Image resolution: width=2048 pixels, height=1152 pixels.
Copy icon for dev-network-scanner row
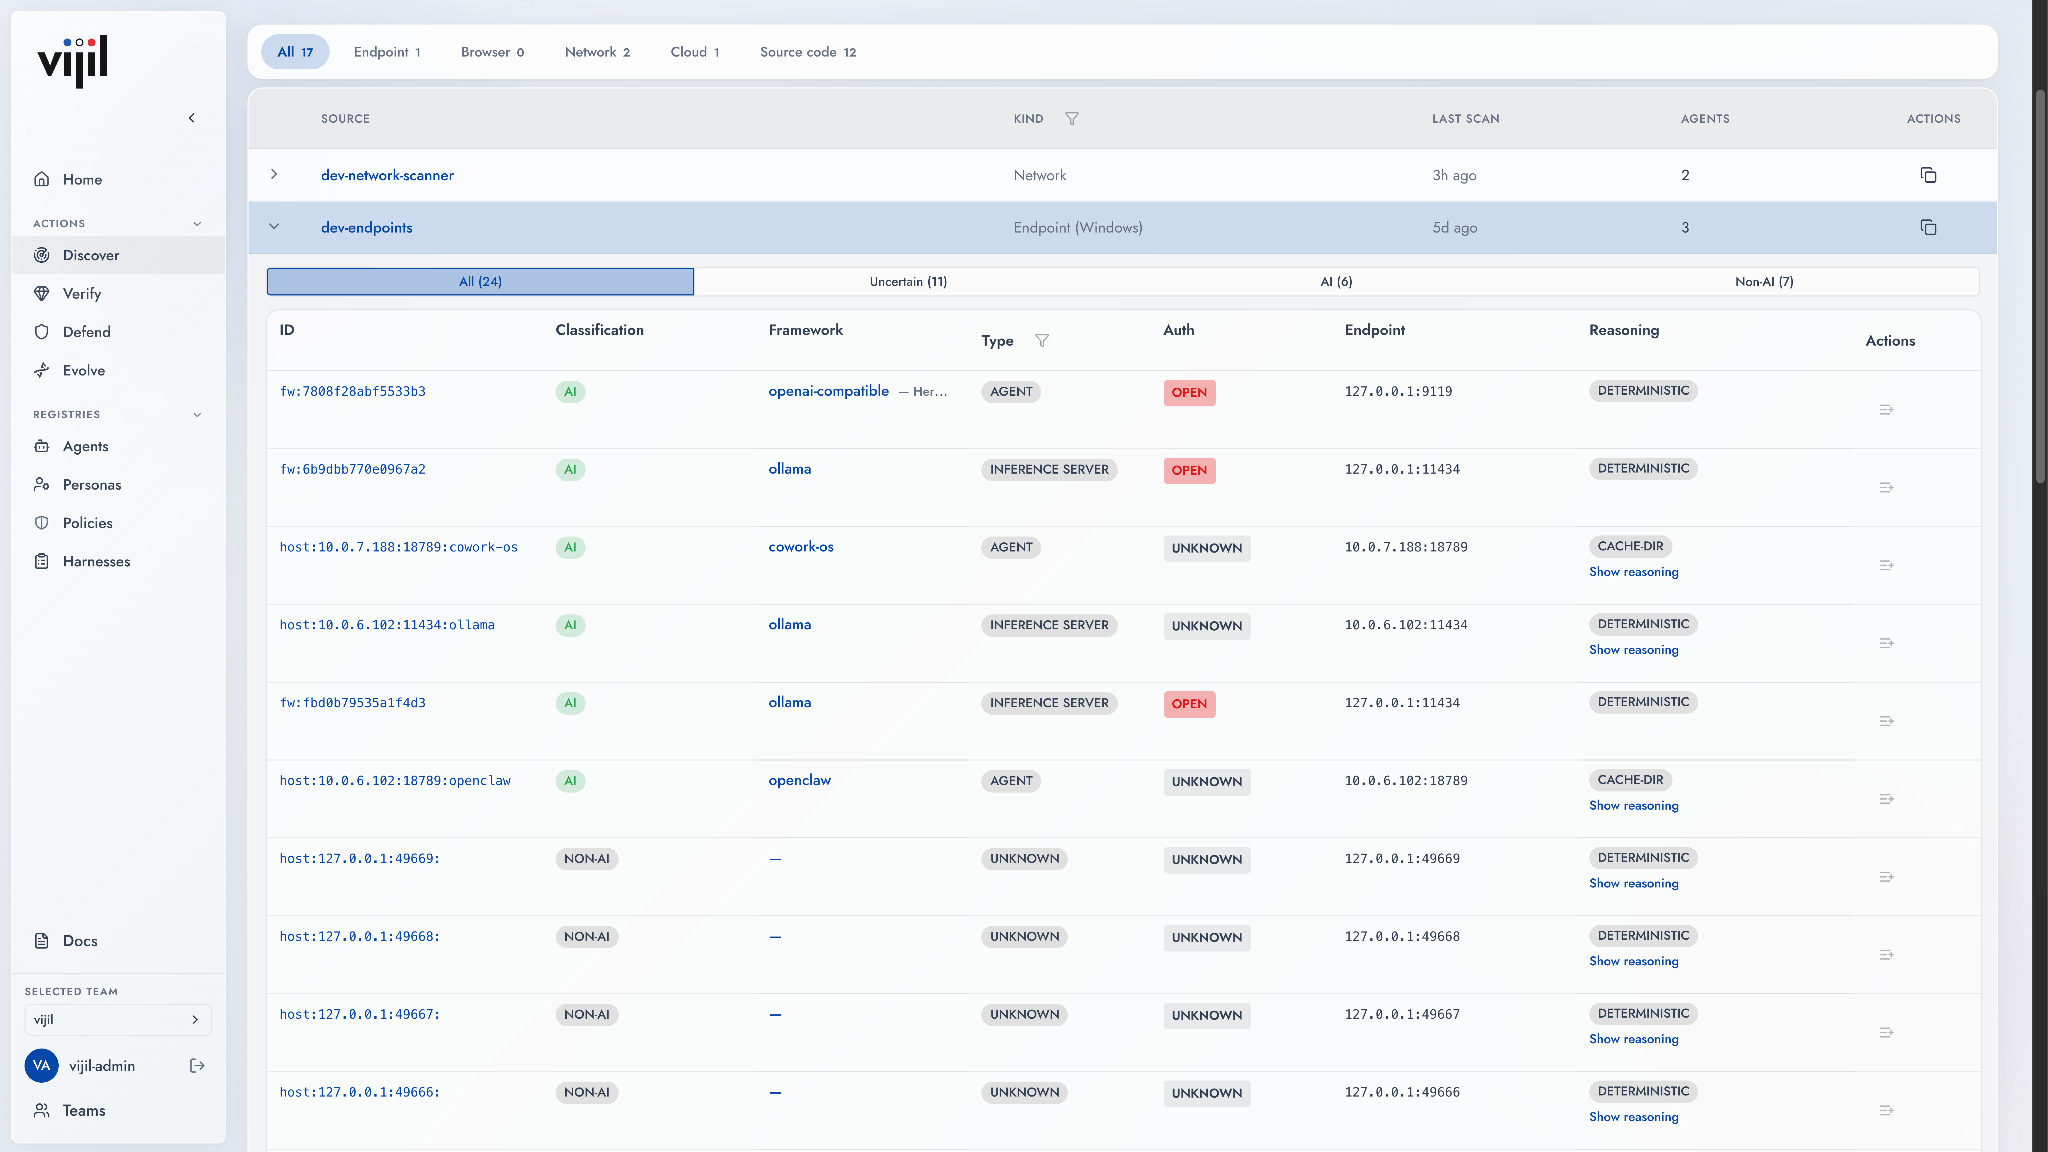[1928, 175]
